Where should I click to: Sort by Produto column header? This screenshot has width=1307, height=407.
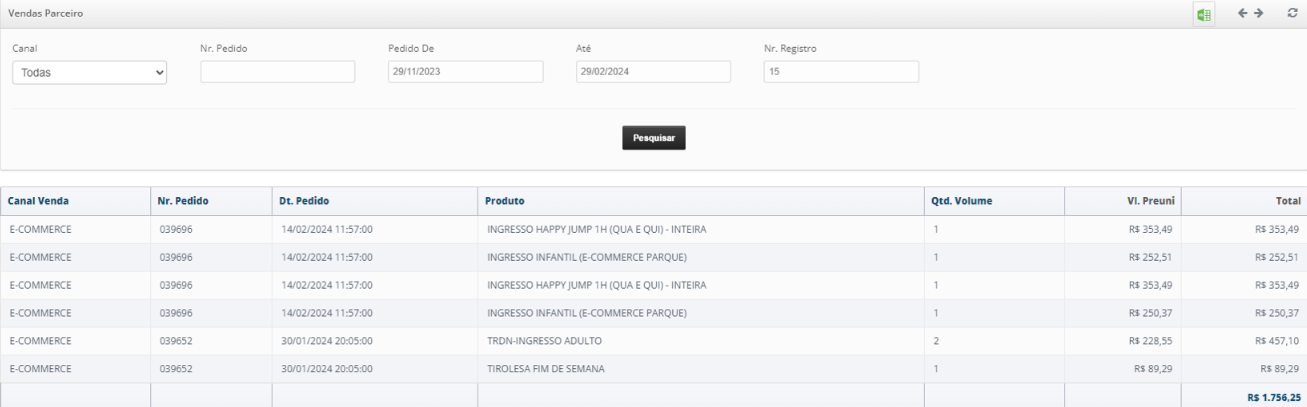coord(505,201)
